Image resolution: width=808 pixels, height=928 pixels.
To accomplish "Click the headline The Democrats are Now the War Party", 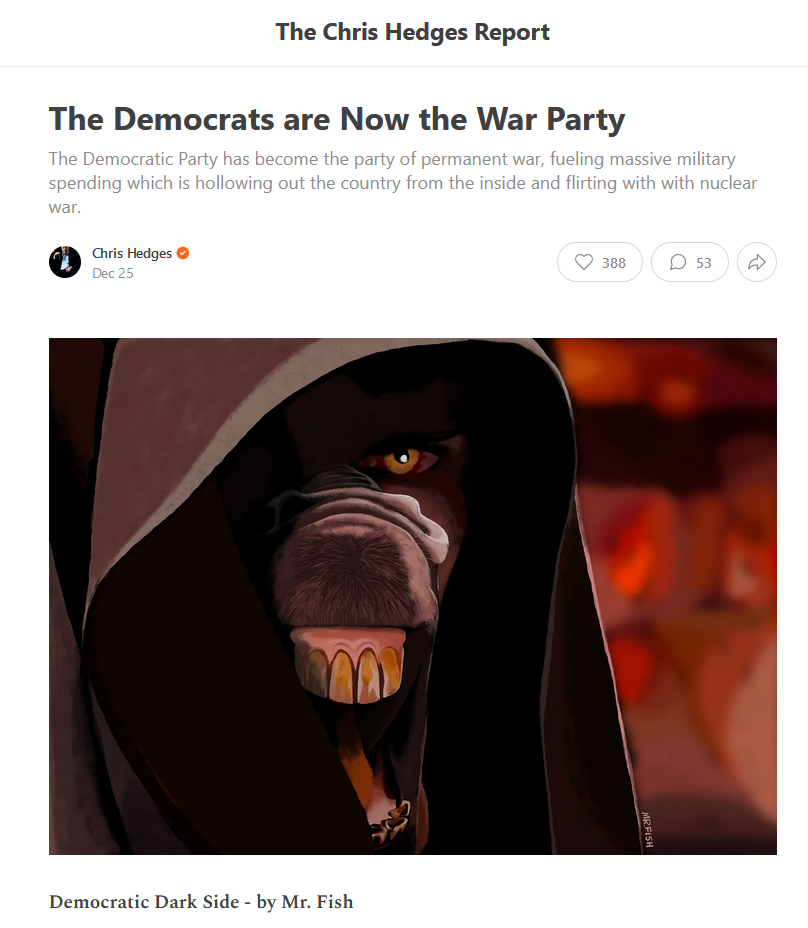I will coord(337,119).
